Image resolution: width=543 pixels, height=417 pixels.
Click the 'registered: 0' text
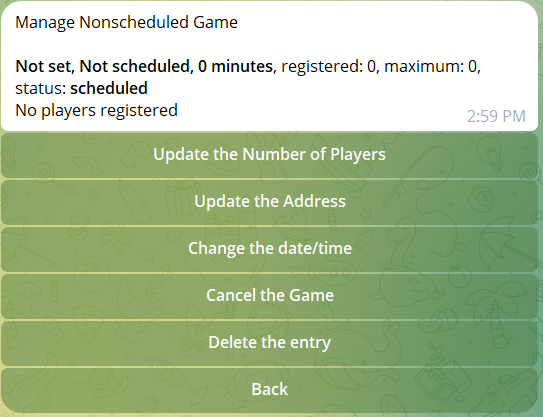coord(329,66)
